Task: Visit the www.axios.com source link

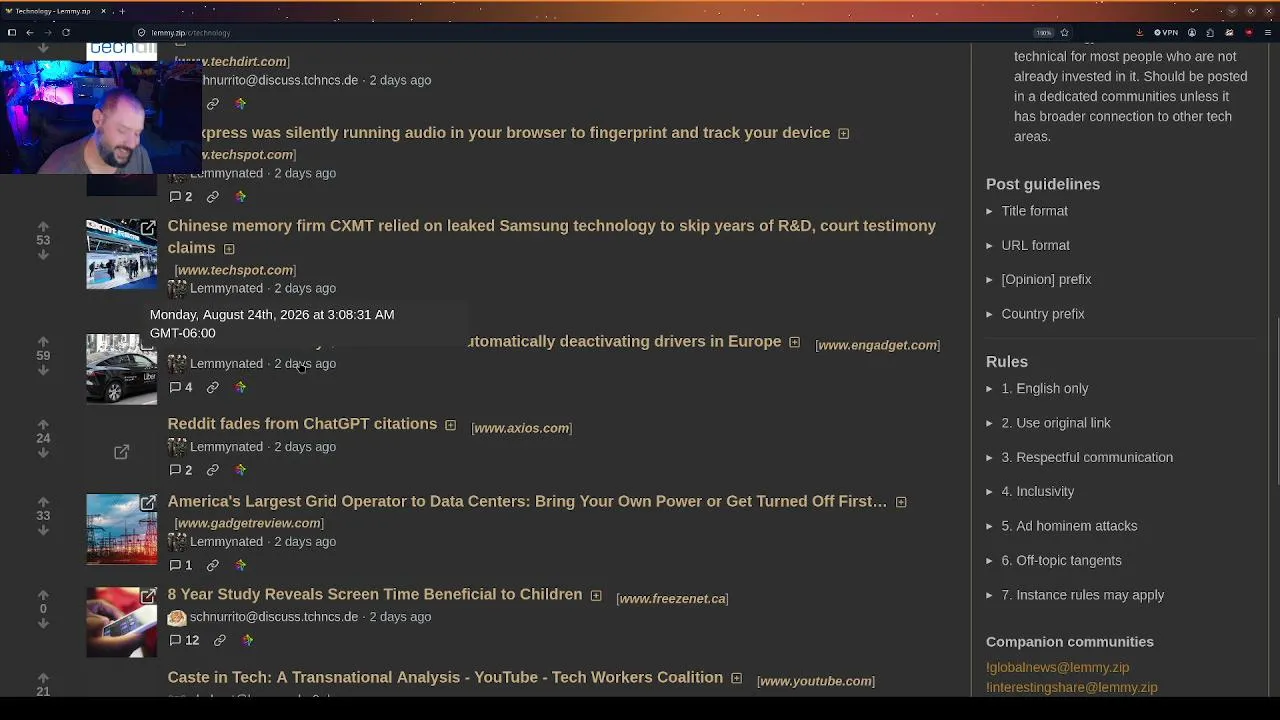Action: [x=521, y=428]
